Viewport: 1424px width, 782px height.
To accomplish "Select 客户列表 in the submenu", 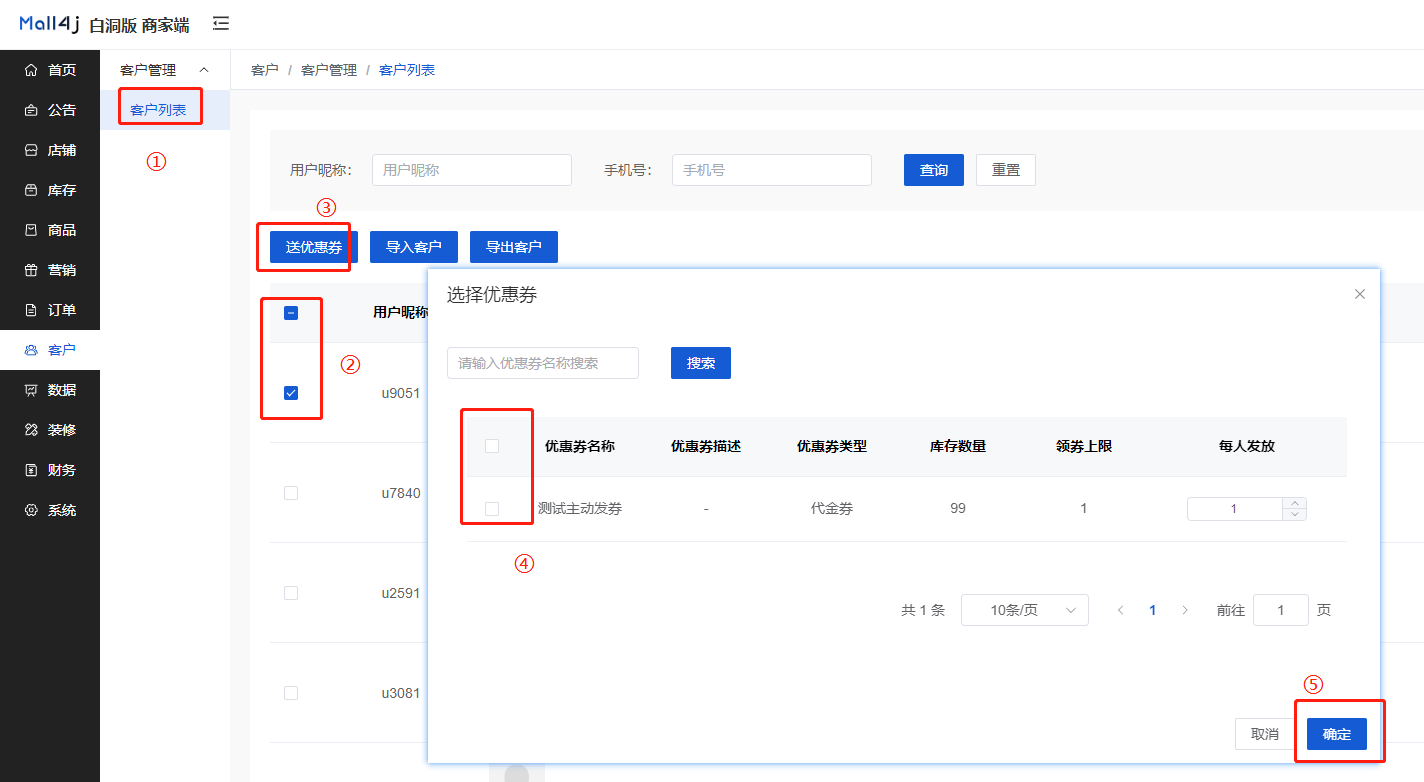I will click(165, 110).
